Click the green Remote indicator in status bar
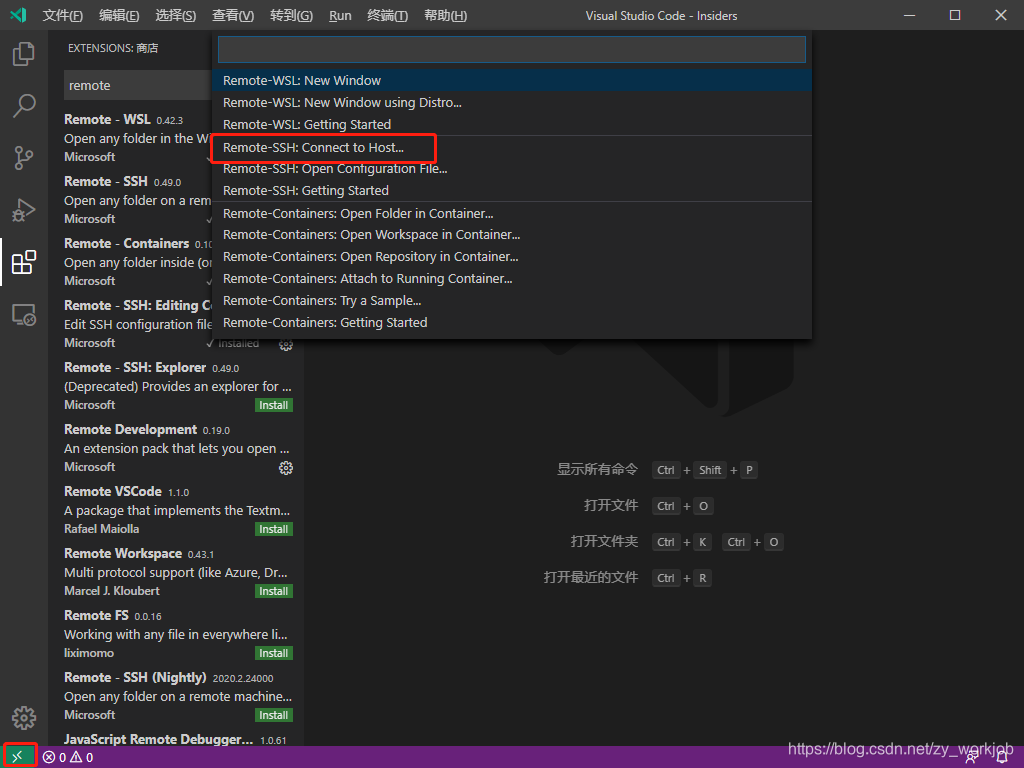Viewport: 1024px width, 768px height. pyautogui.click(x=19, y=757)
